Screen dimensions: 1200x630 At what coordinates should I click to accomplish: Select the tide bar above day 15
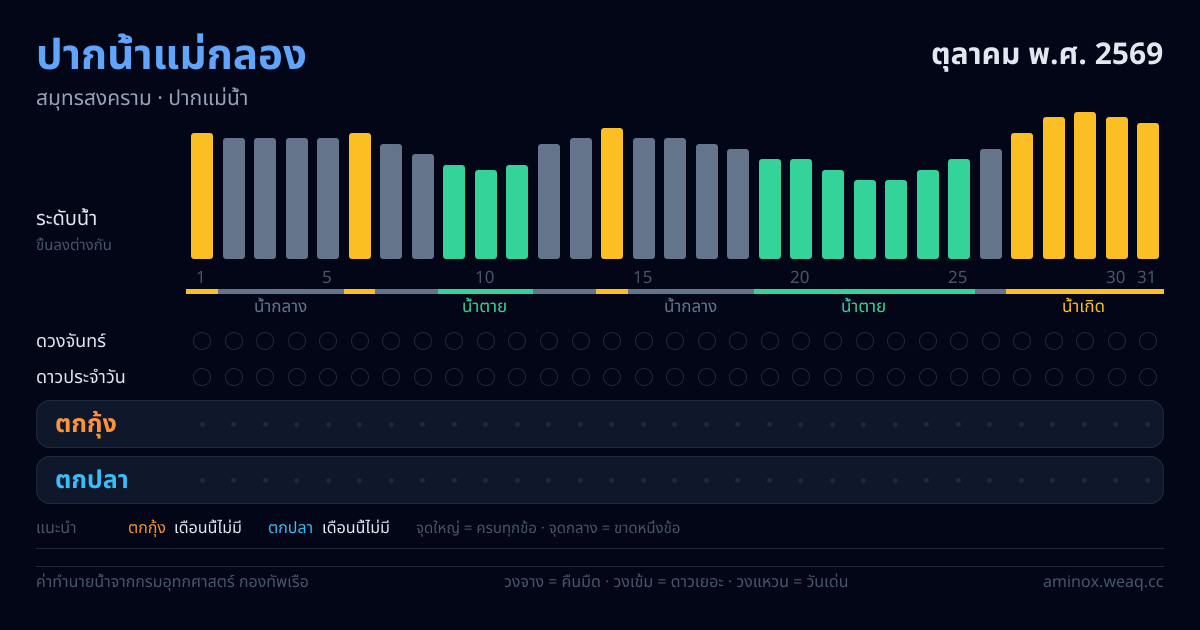[644, 199]
